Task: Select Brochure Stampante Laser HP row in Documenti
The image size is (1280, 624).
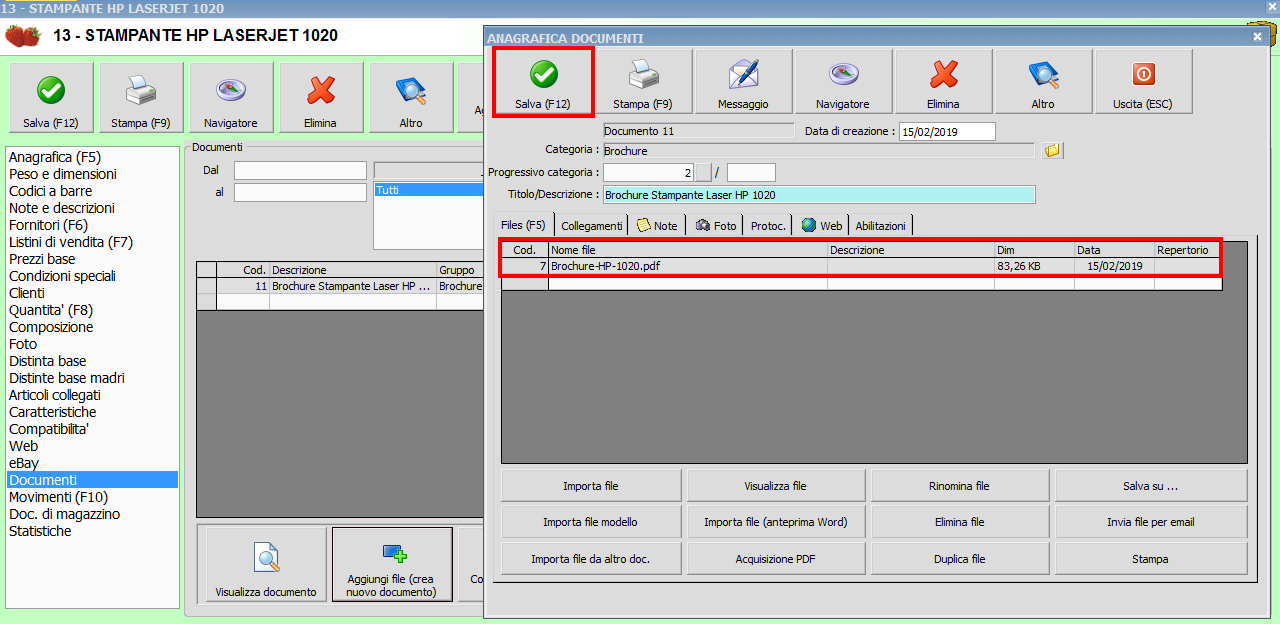Action: (340, 286)
